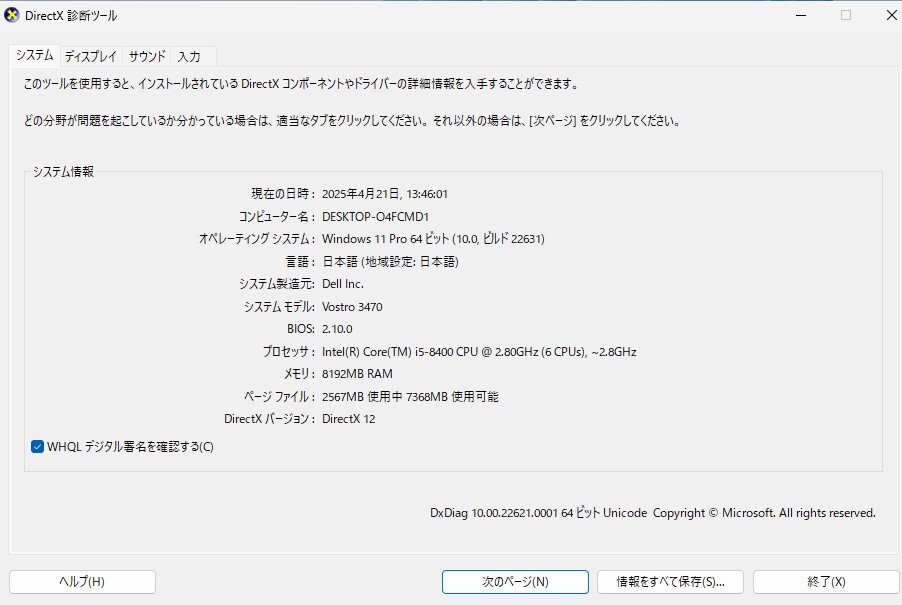This screenshot has width=902, height=605.
Task: Open the サウンド tab
Action: (147, 56)
